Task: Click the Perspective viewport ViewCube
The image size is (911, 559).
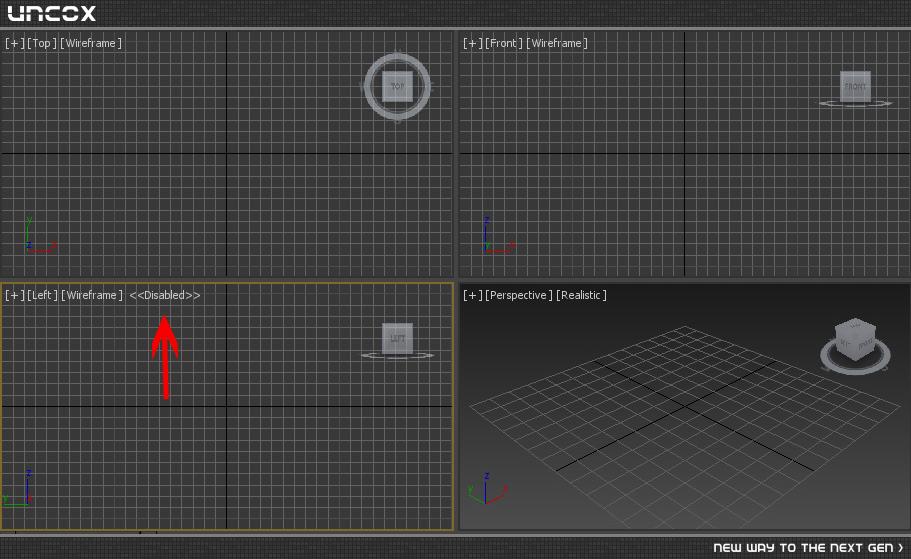Action: pos(855,340)
